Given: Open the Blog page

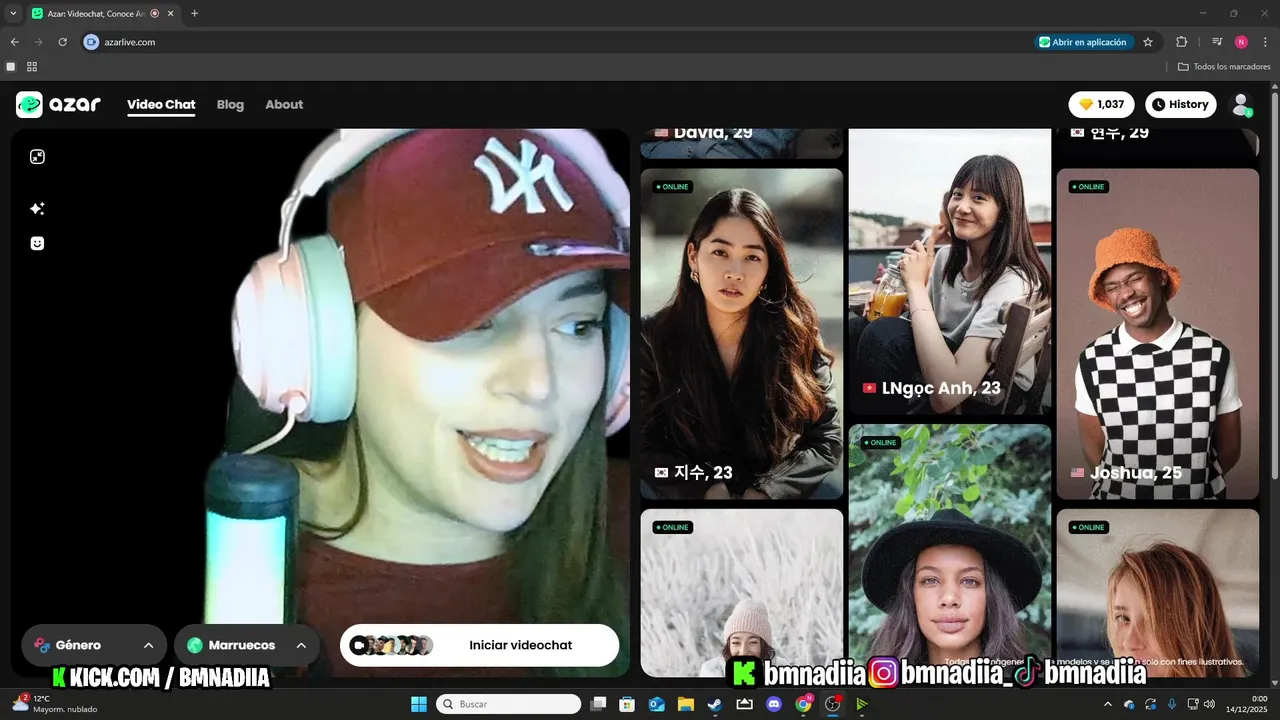Looking at the screenshot, I should click(x=230, y=104).
